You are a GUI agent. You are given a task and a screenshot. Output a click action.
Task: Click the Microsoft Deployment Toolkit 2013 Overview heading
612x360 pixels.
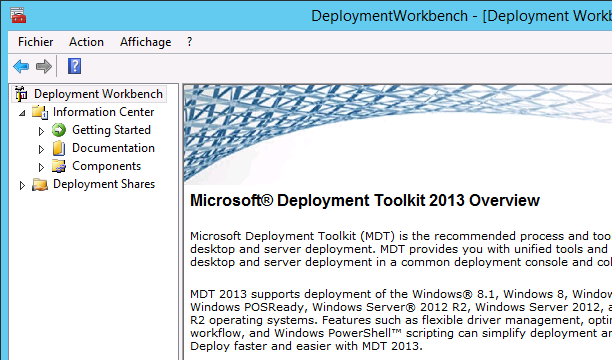point(365,200)
